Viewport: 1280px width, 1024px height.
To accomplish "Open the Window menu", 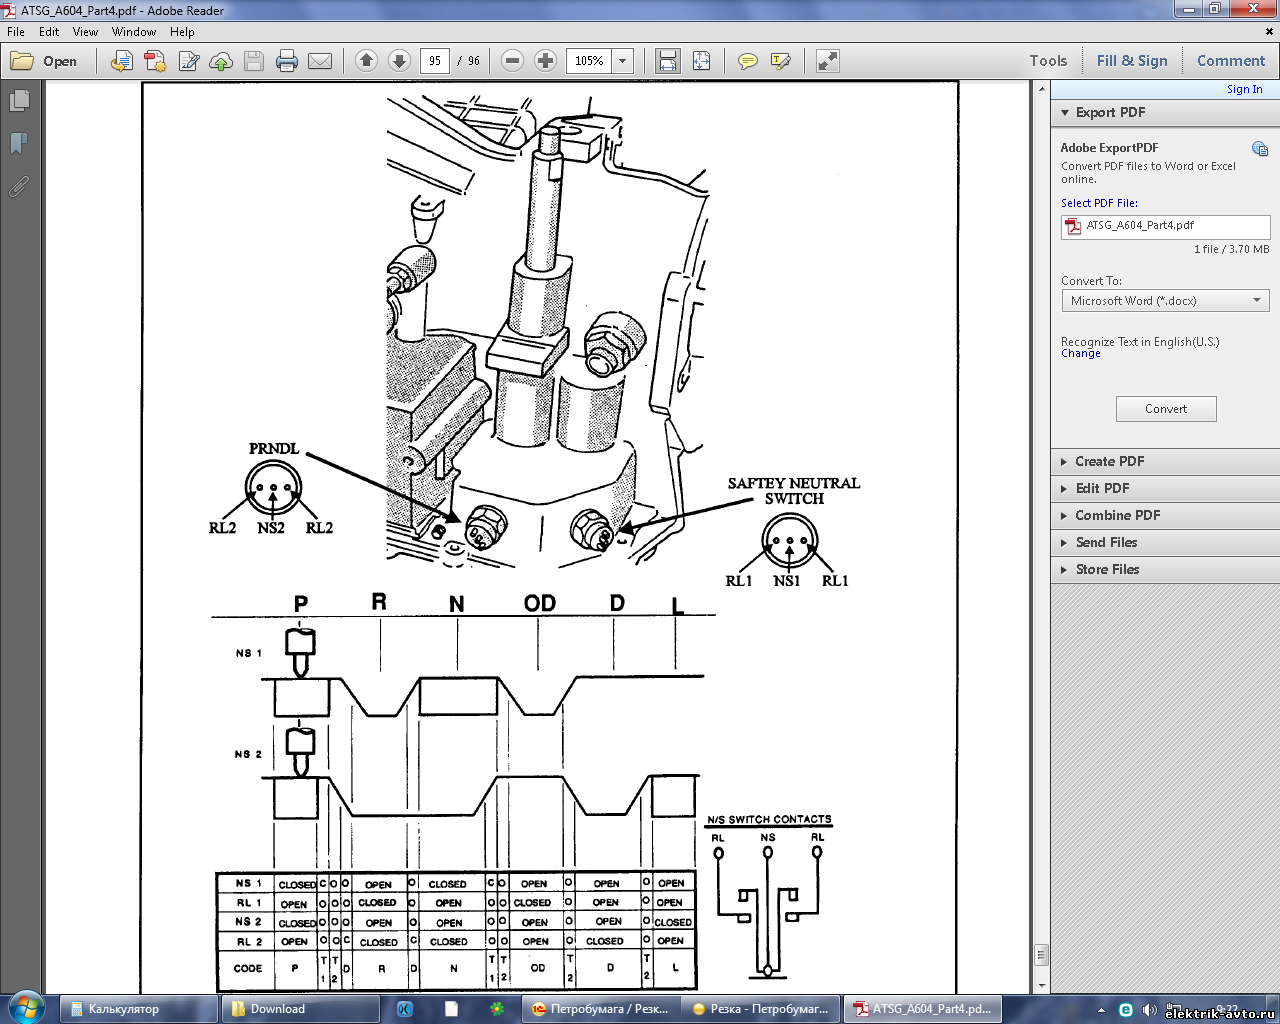I will (x=134, y=32).
